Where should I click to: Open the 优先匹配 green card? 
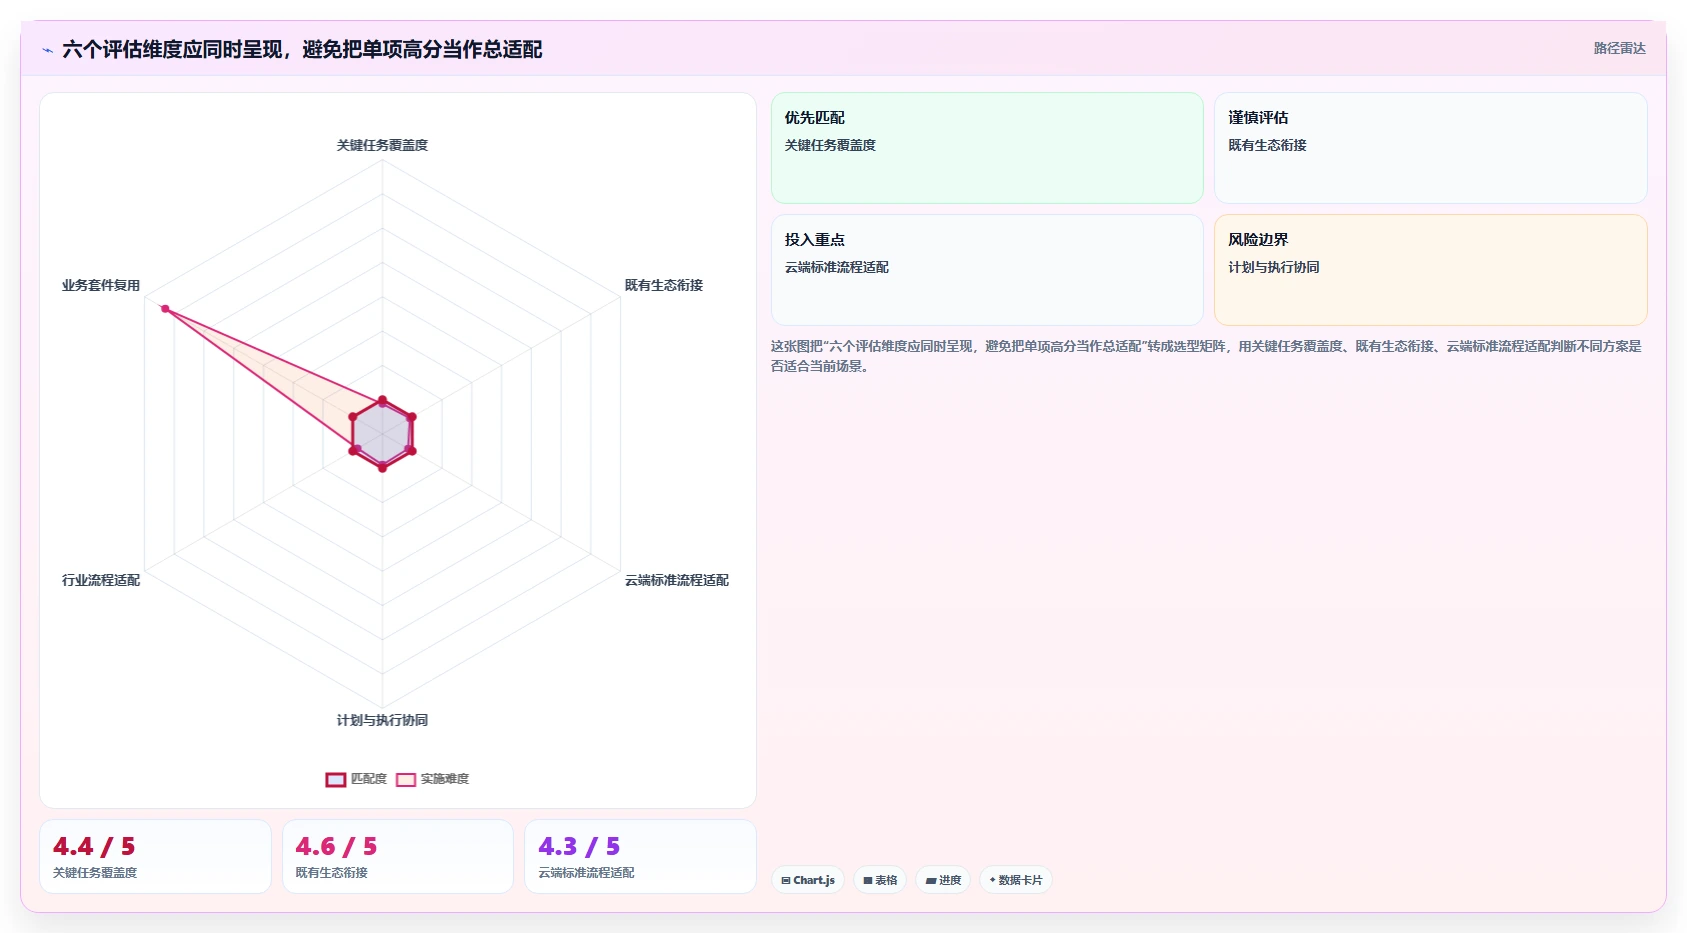click(x=987, y=148)
